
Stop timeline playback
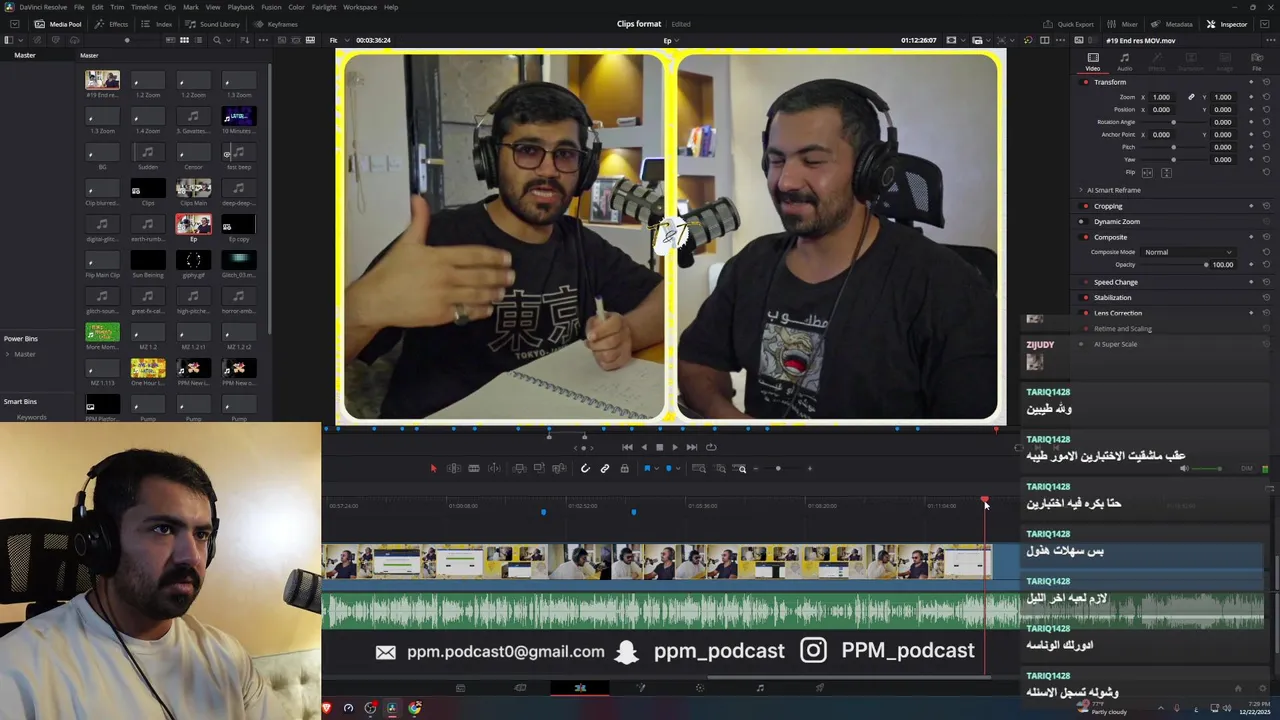(659, 447)
